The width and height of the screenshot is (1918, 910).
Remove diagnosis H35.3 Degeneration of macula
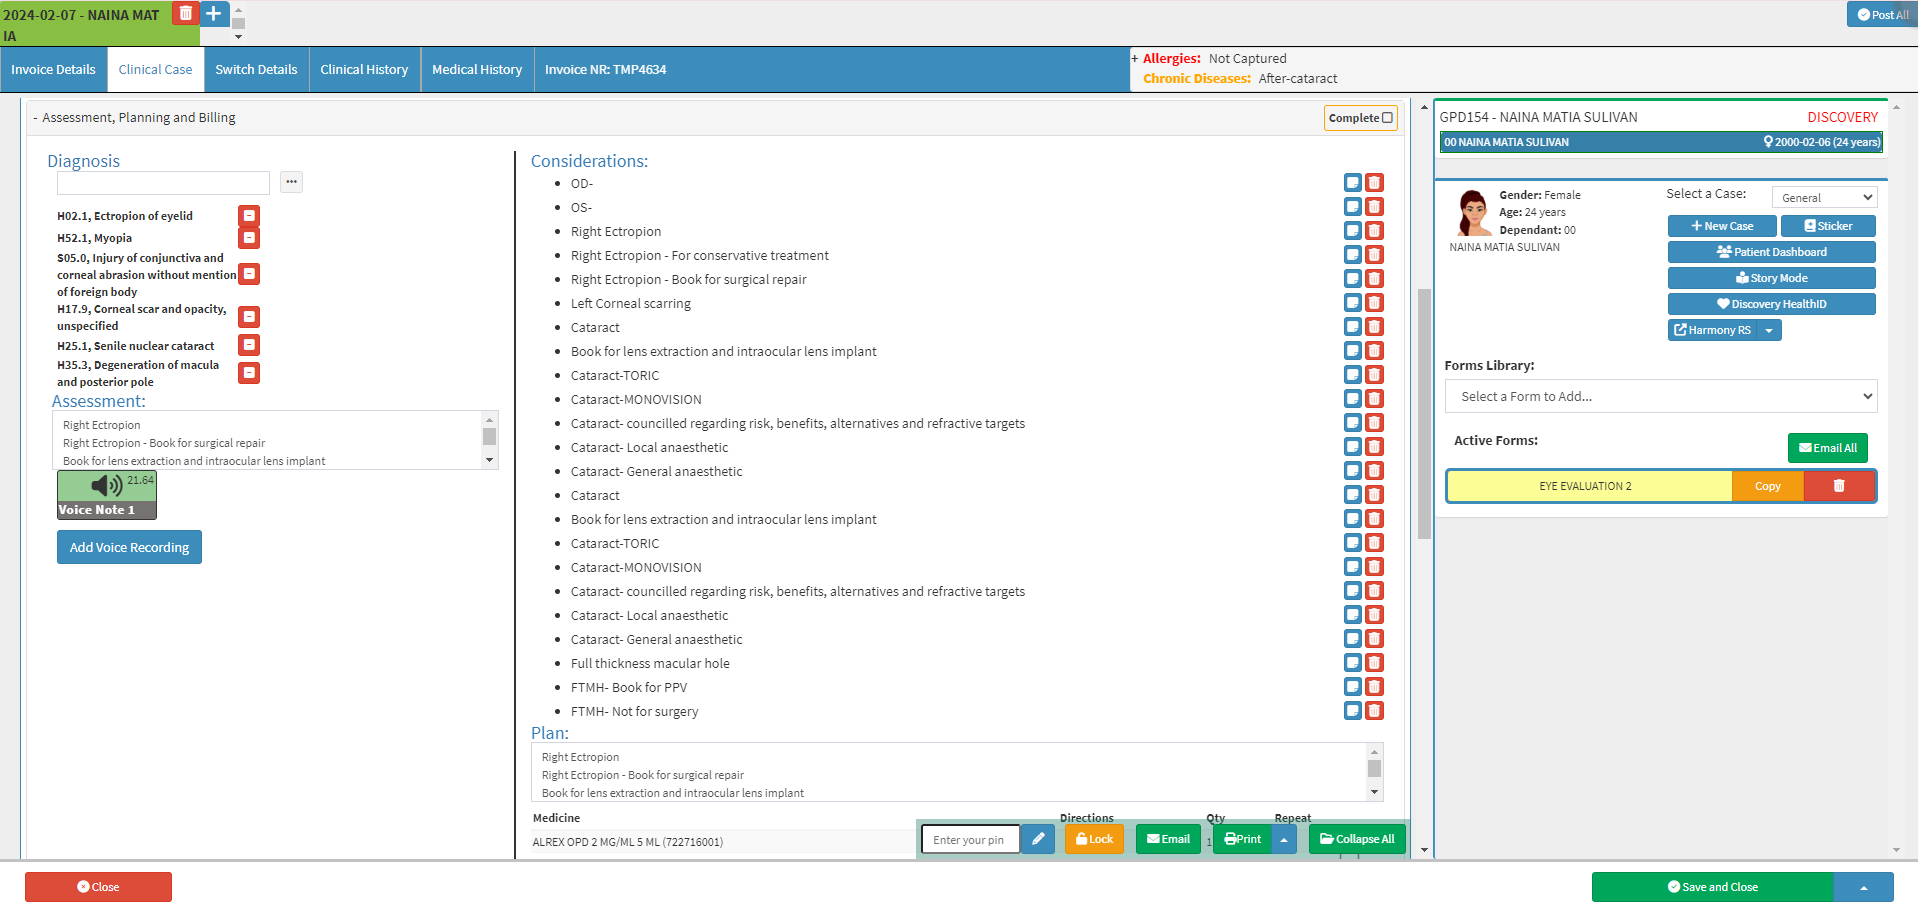[x=249, y=373]
